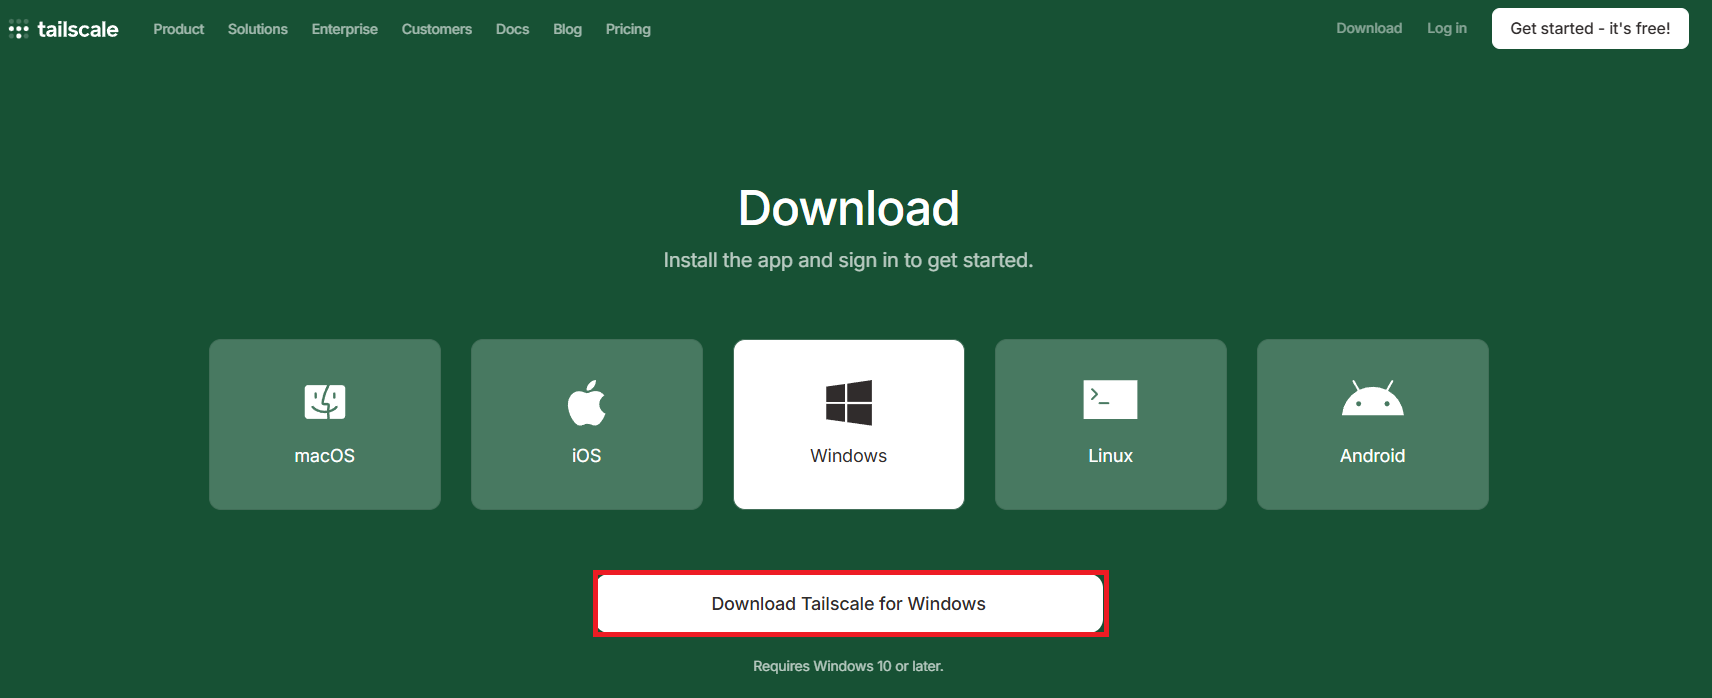Click the Linux terminal icon
This screenshot has height=698, width=1712.
(1110, 399)
